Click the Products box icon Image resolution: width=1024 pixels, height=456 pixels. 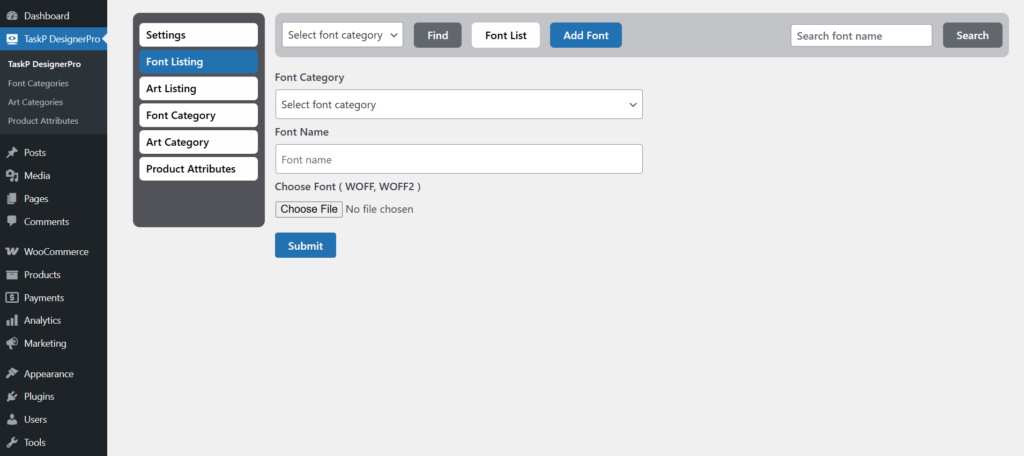click(12, 275)
